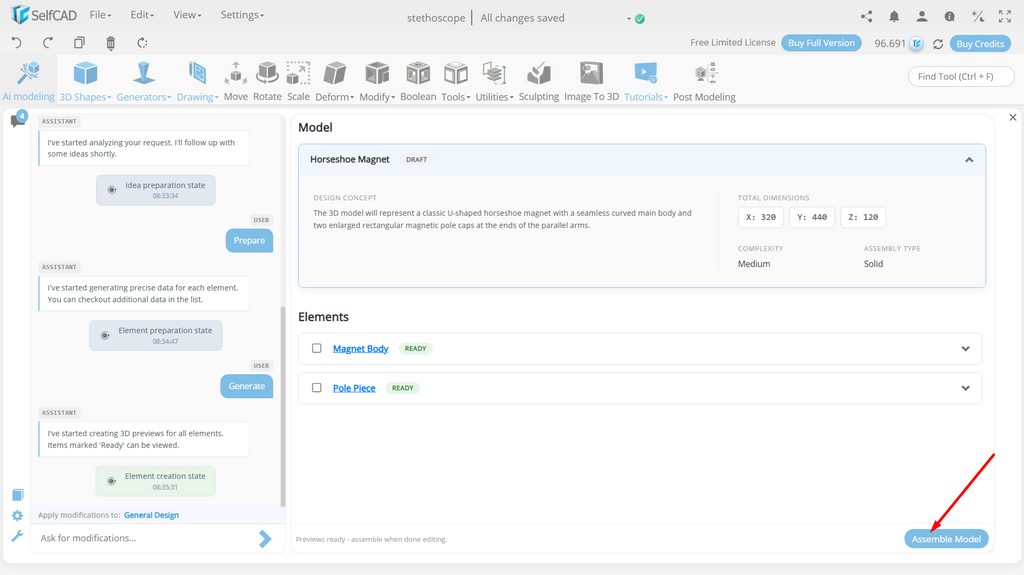Screen dimensions: 1024x575
Task: Open the File menu
Action: 100,14
